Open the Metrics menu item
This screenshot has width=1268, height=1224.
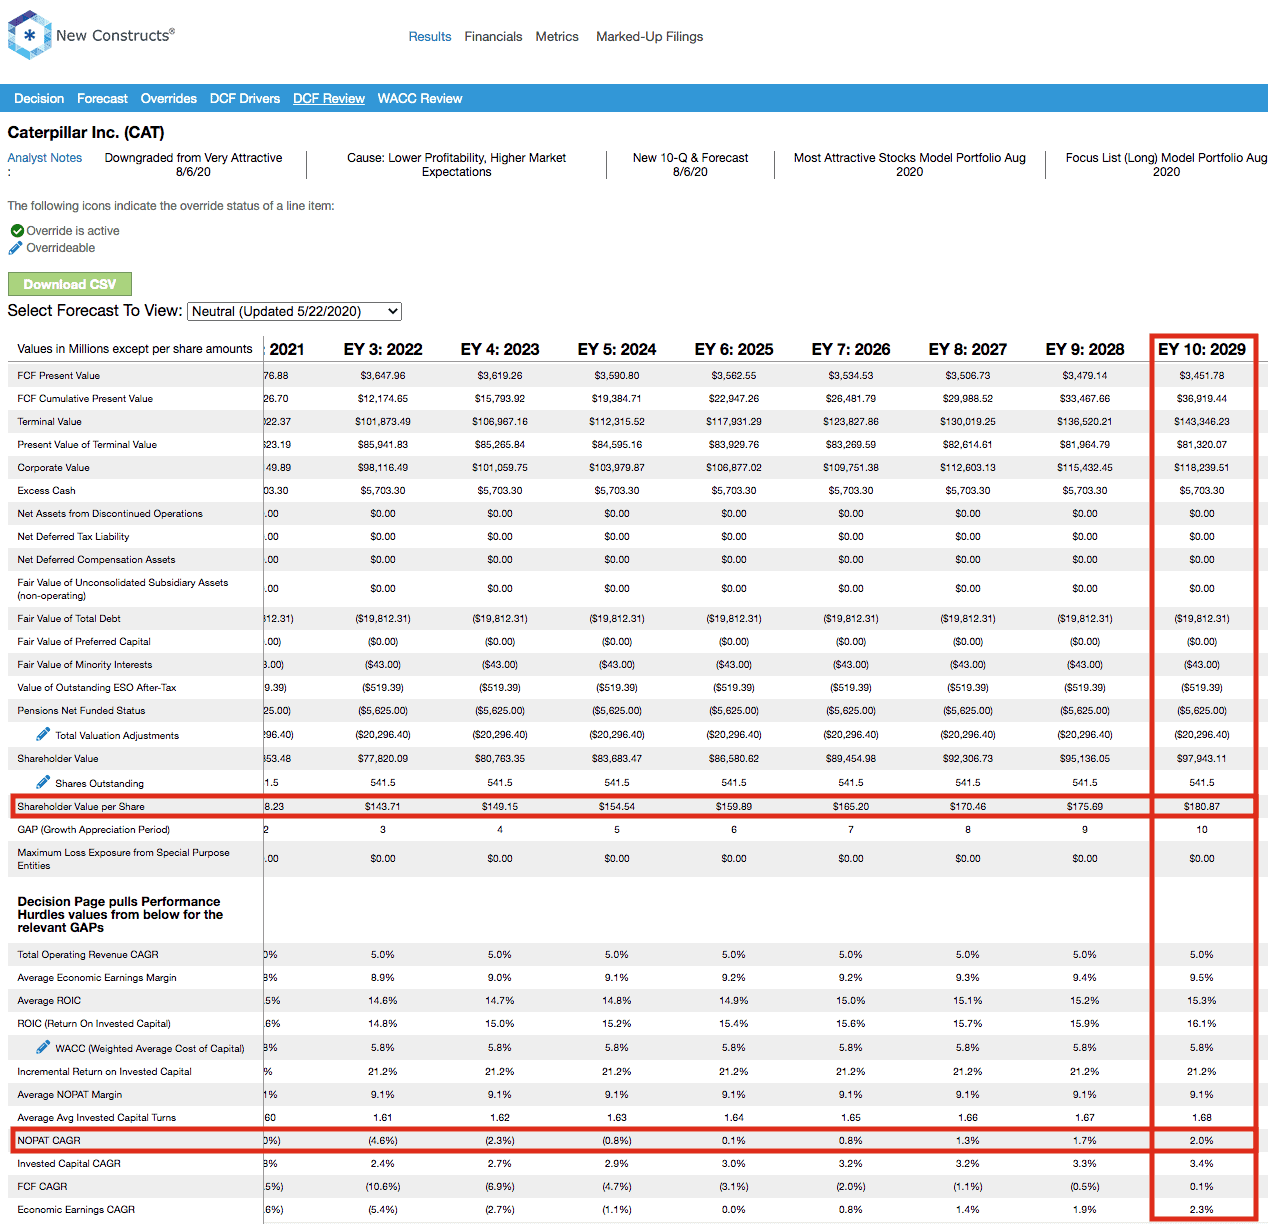click(x=557, y=37)
